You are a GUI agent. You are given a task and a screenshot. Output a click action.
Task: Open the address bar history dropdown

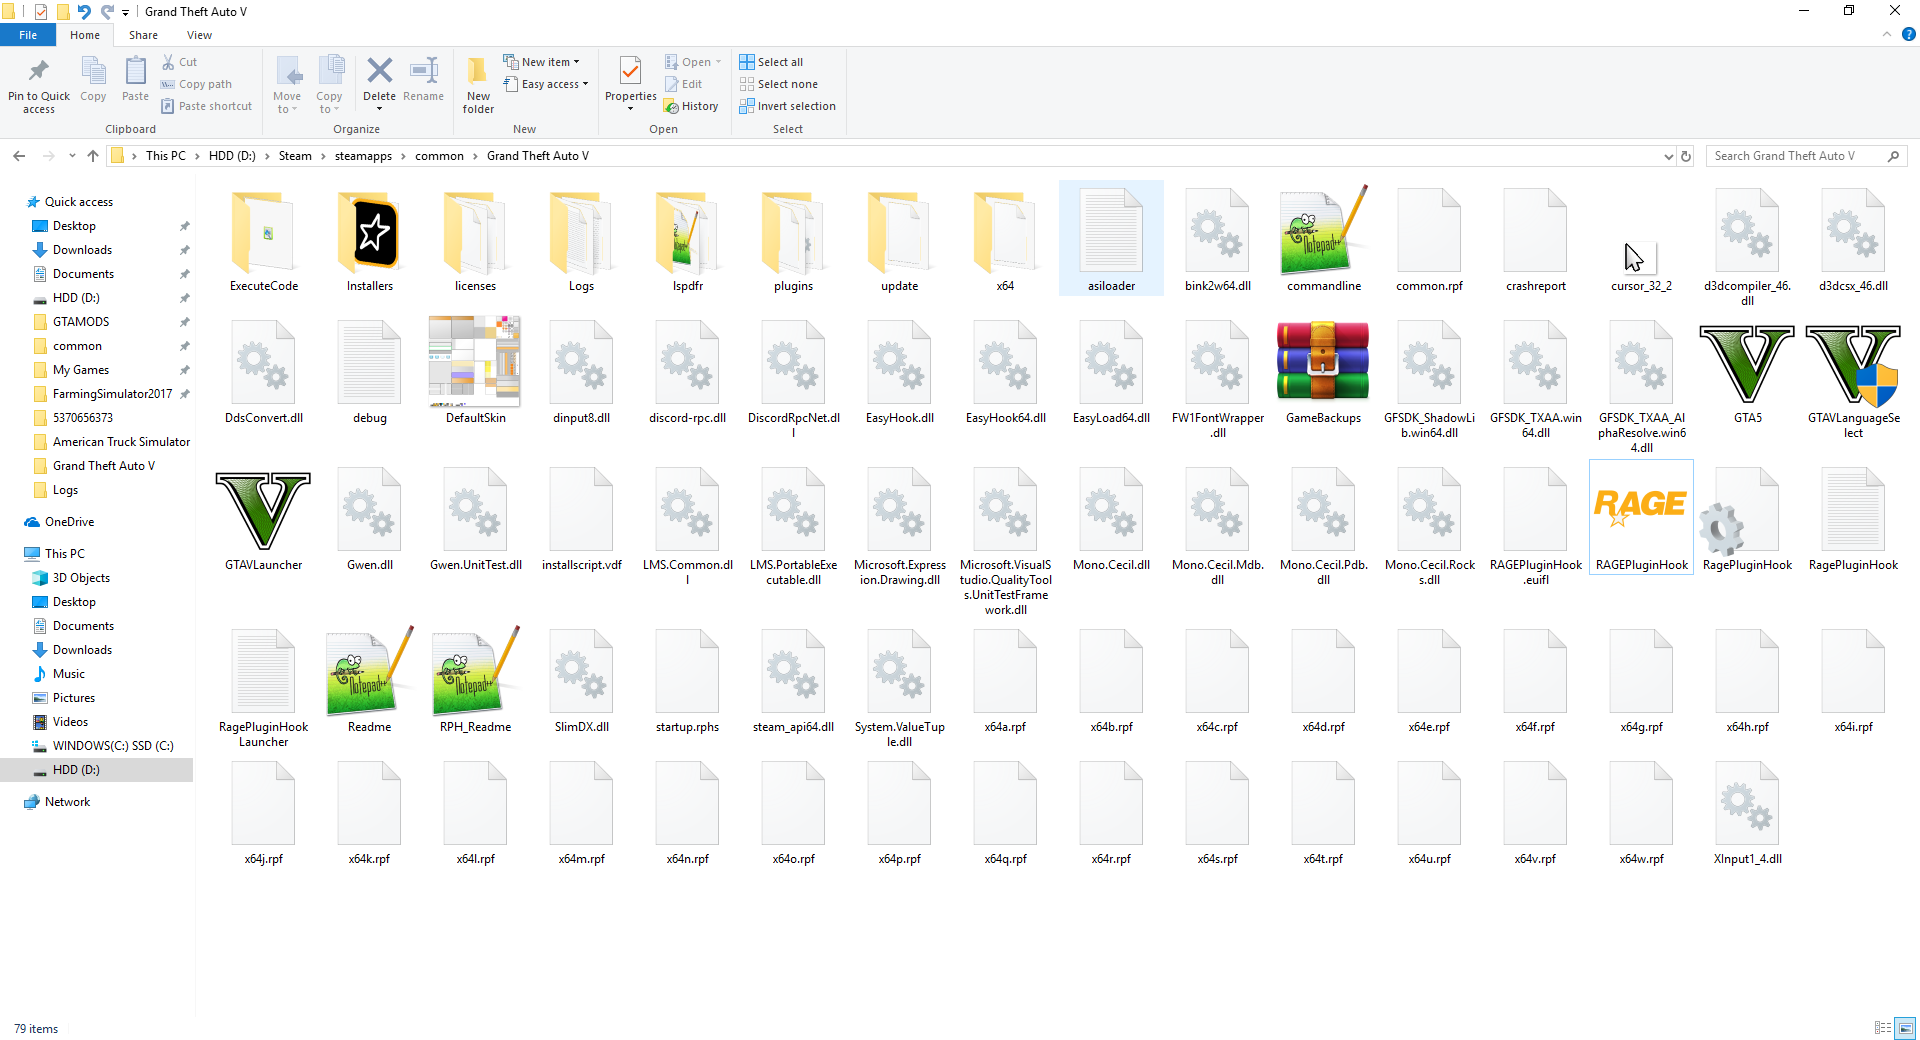tap(1668, 156)
